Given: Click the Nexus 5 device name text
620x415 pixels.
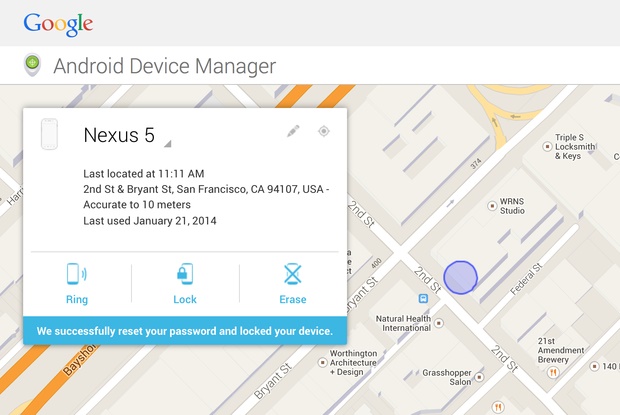Looking at the screenshot, I should (119, 135).
